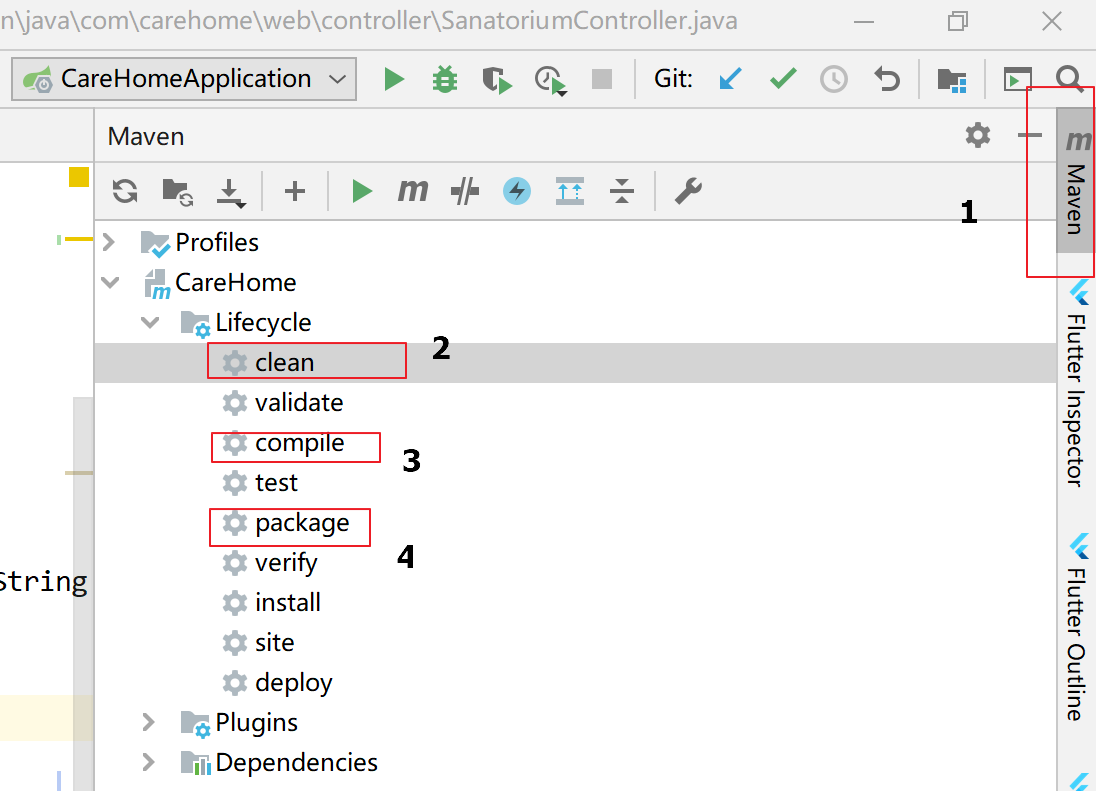Show Git history with the clock icon
The width and height of the screenshot is (1096, 791).
[x=834, y=79]
